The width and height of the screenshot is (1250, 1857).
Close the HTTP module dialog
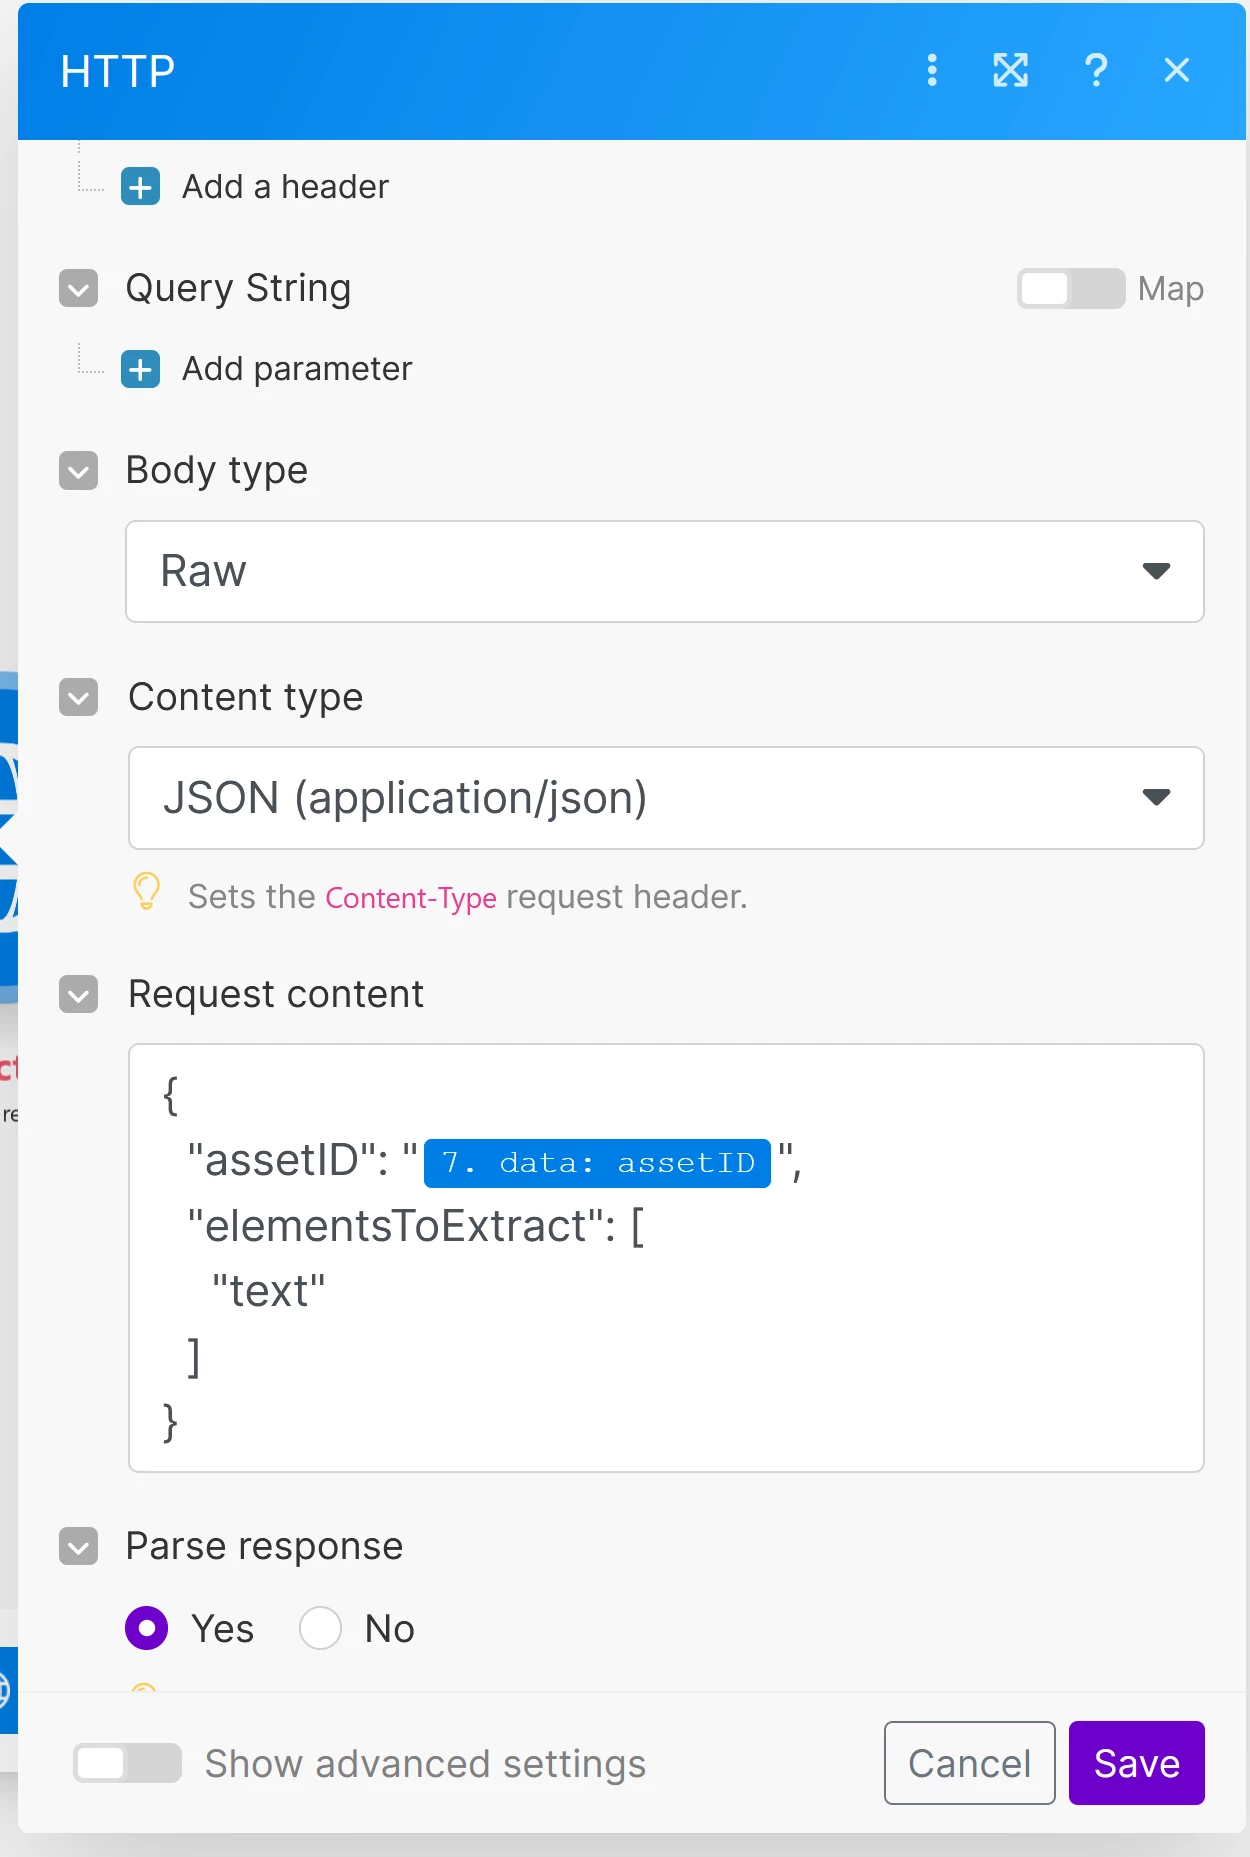click(1176, 70)
